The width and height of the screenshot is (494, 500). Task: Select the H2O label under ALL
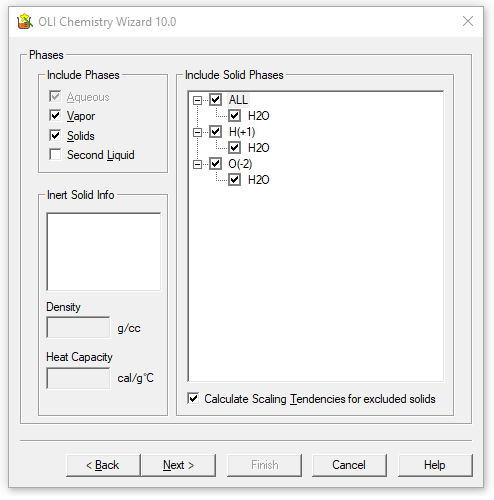(x=258, y=116)
